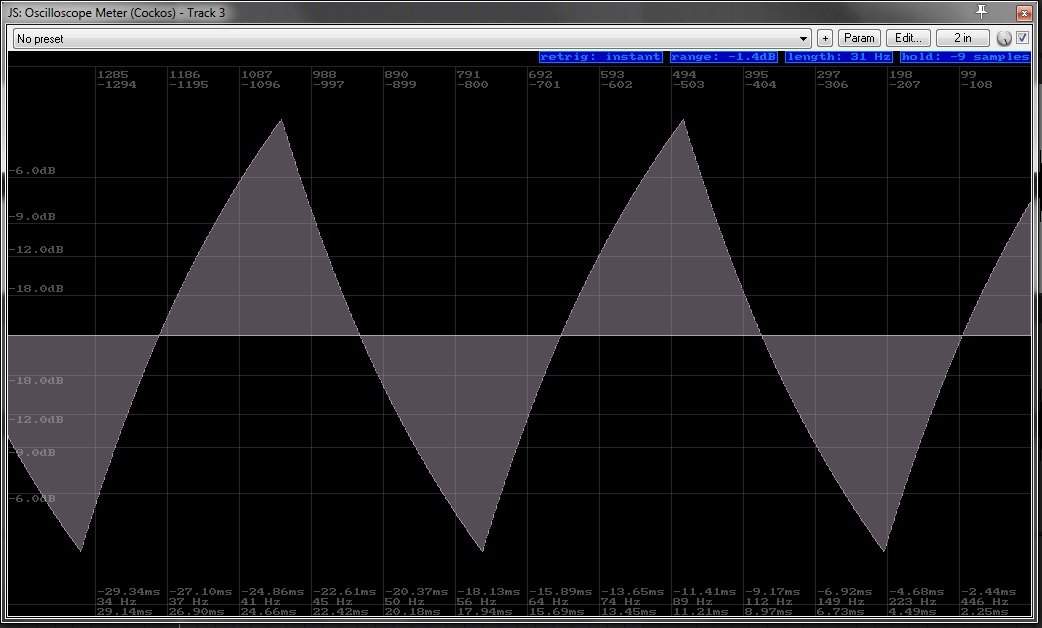
Task: Click the 'range: -1.4dB' setting
Action: (724, 57)
